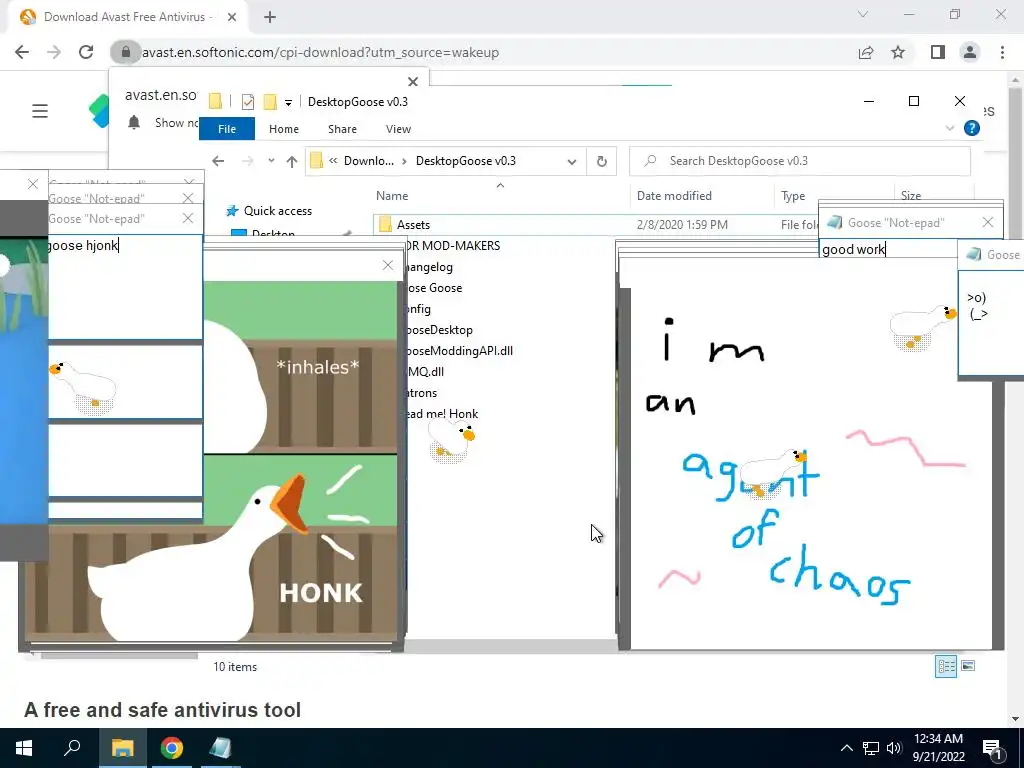The width and height of the screenshot is (1024, 768).
Task: Click DesktopGoose v0.3 breadcrumb segment
Action: (x=466, y=161)
